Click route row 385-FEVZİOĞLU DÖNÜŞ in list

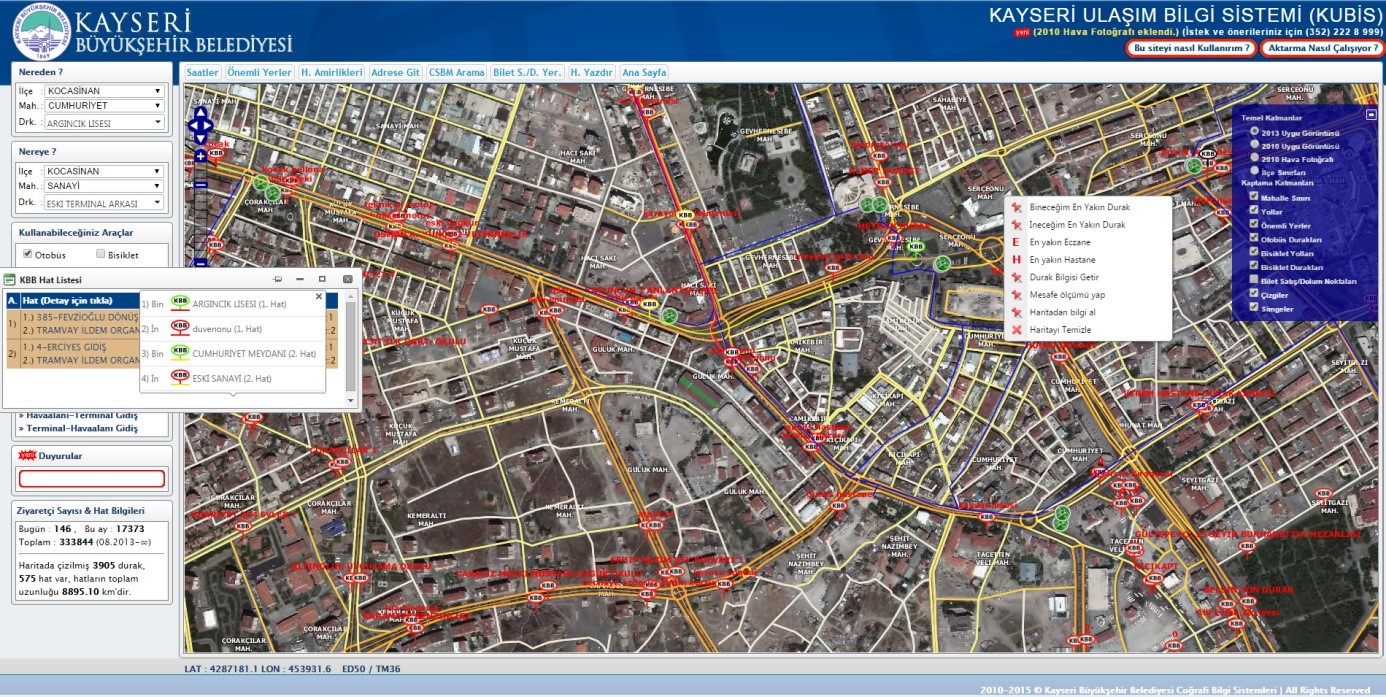point(78,315)
